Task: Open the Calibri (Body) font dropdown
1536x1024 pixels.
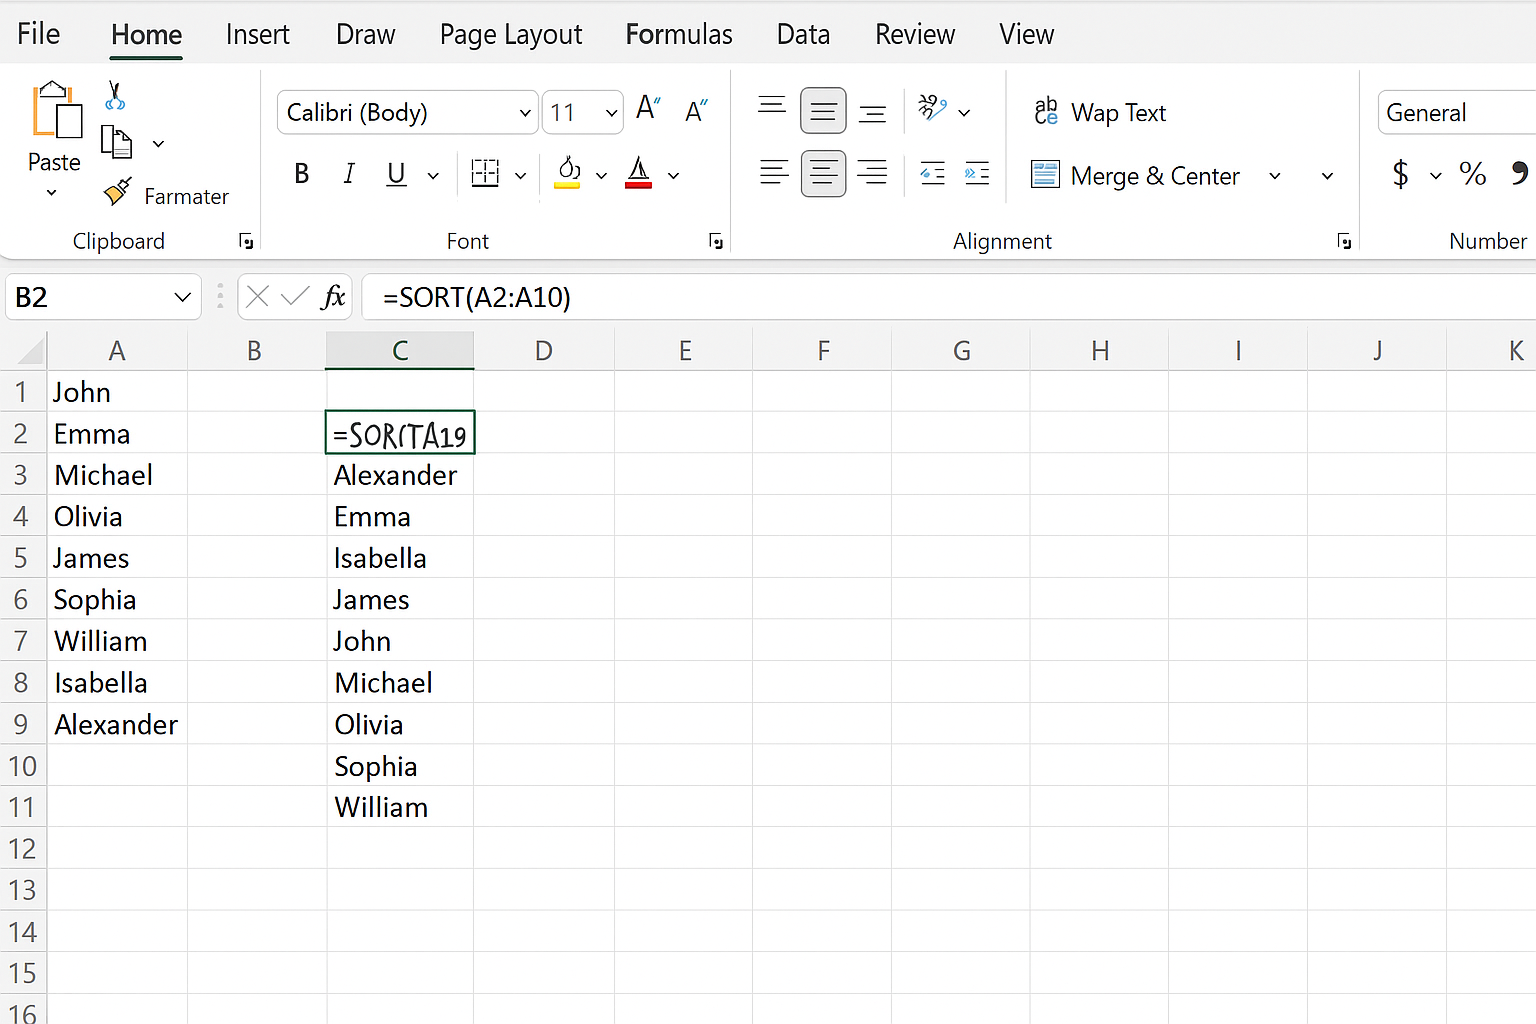Action: pyautogui.click(x=525, y=113)
